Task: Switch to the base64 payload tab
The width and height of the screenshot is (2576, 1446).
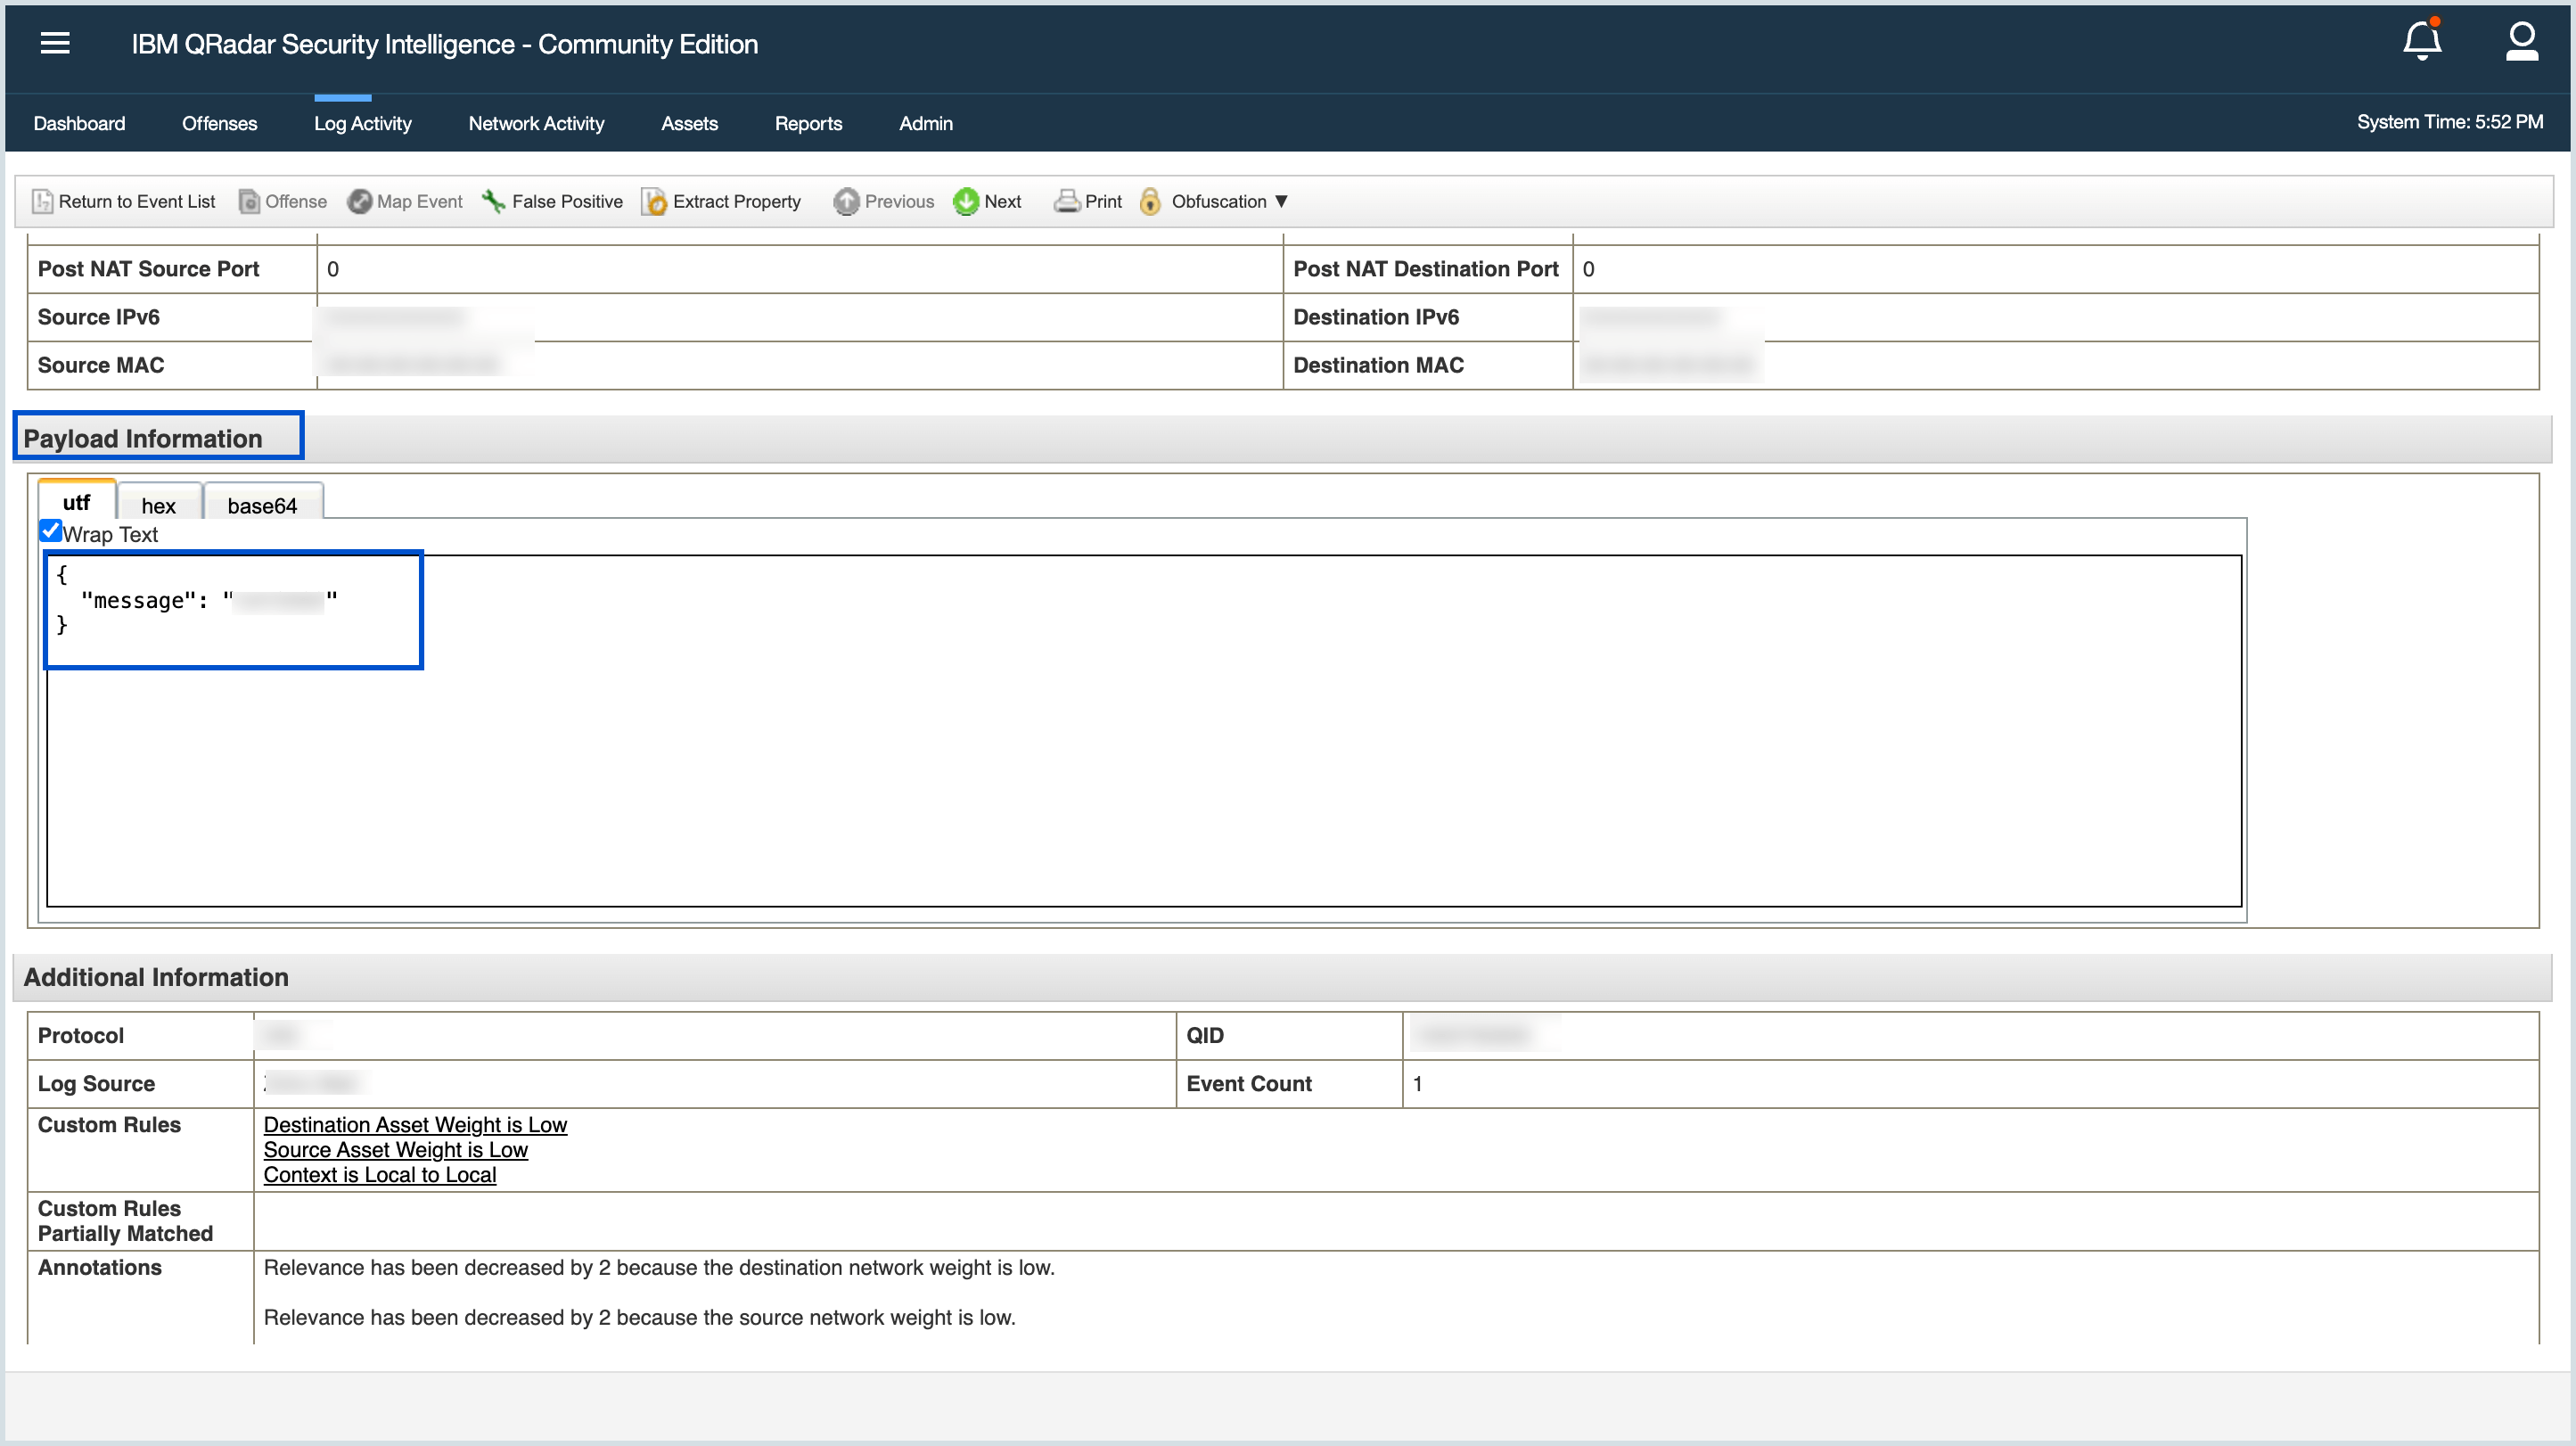Action: [262, 505]
